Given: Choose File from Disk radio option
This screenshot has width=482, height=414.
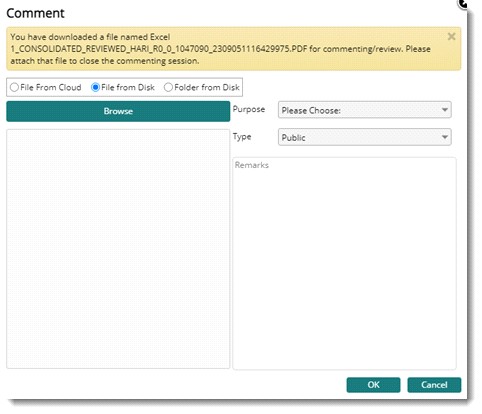Looking at the screenshot, I should [x=95, y=88].
